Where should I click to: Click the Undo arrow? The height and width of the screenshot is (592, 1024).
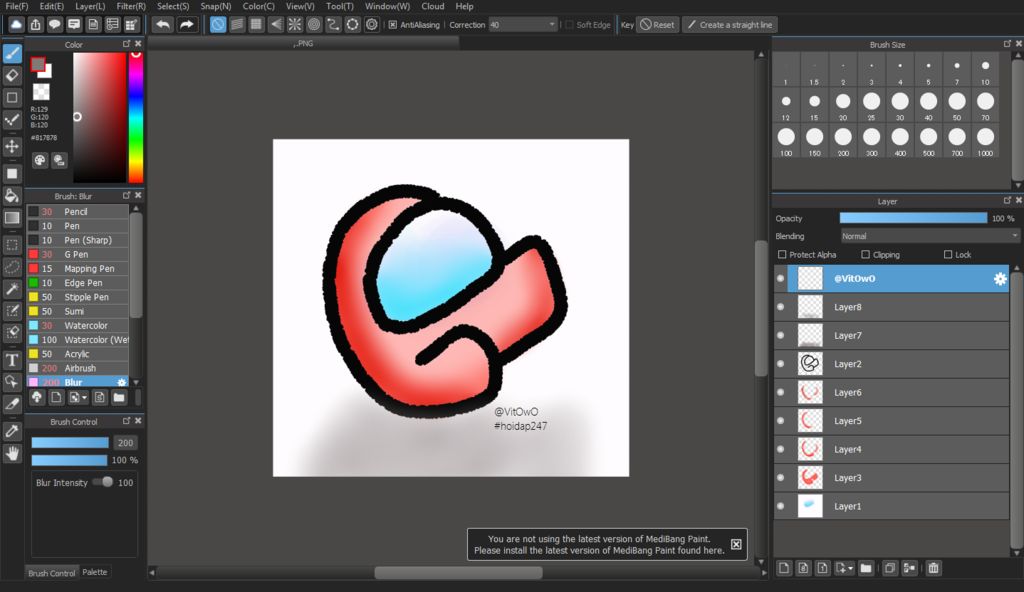pyautogui.click(x=163, y=25)
